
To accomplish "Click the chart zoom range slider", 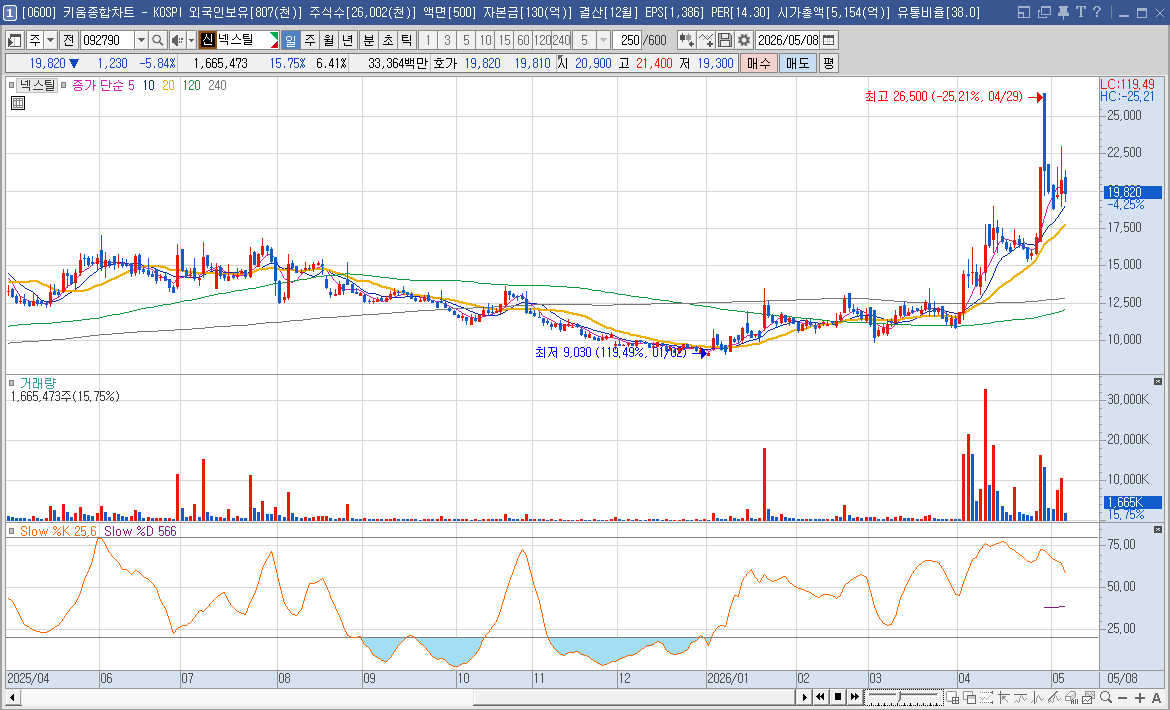I will (x=904, y=697).
